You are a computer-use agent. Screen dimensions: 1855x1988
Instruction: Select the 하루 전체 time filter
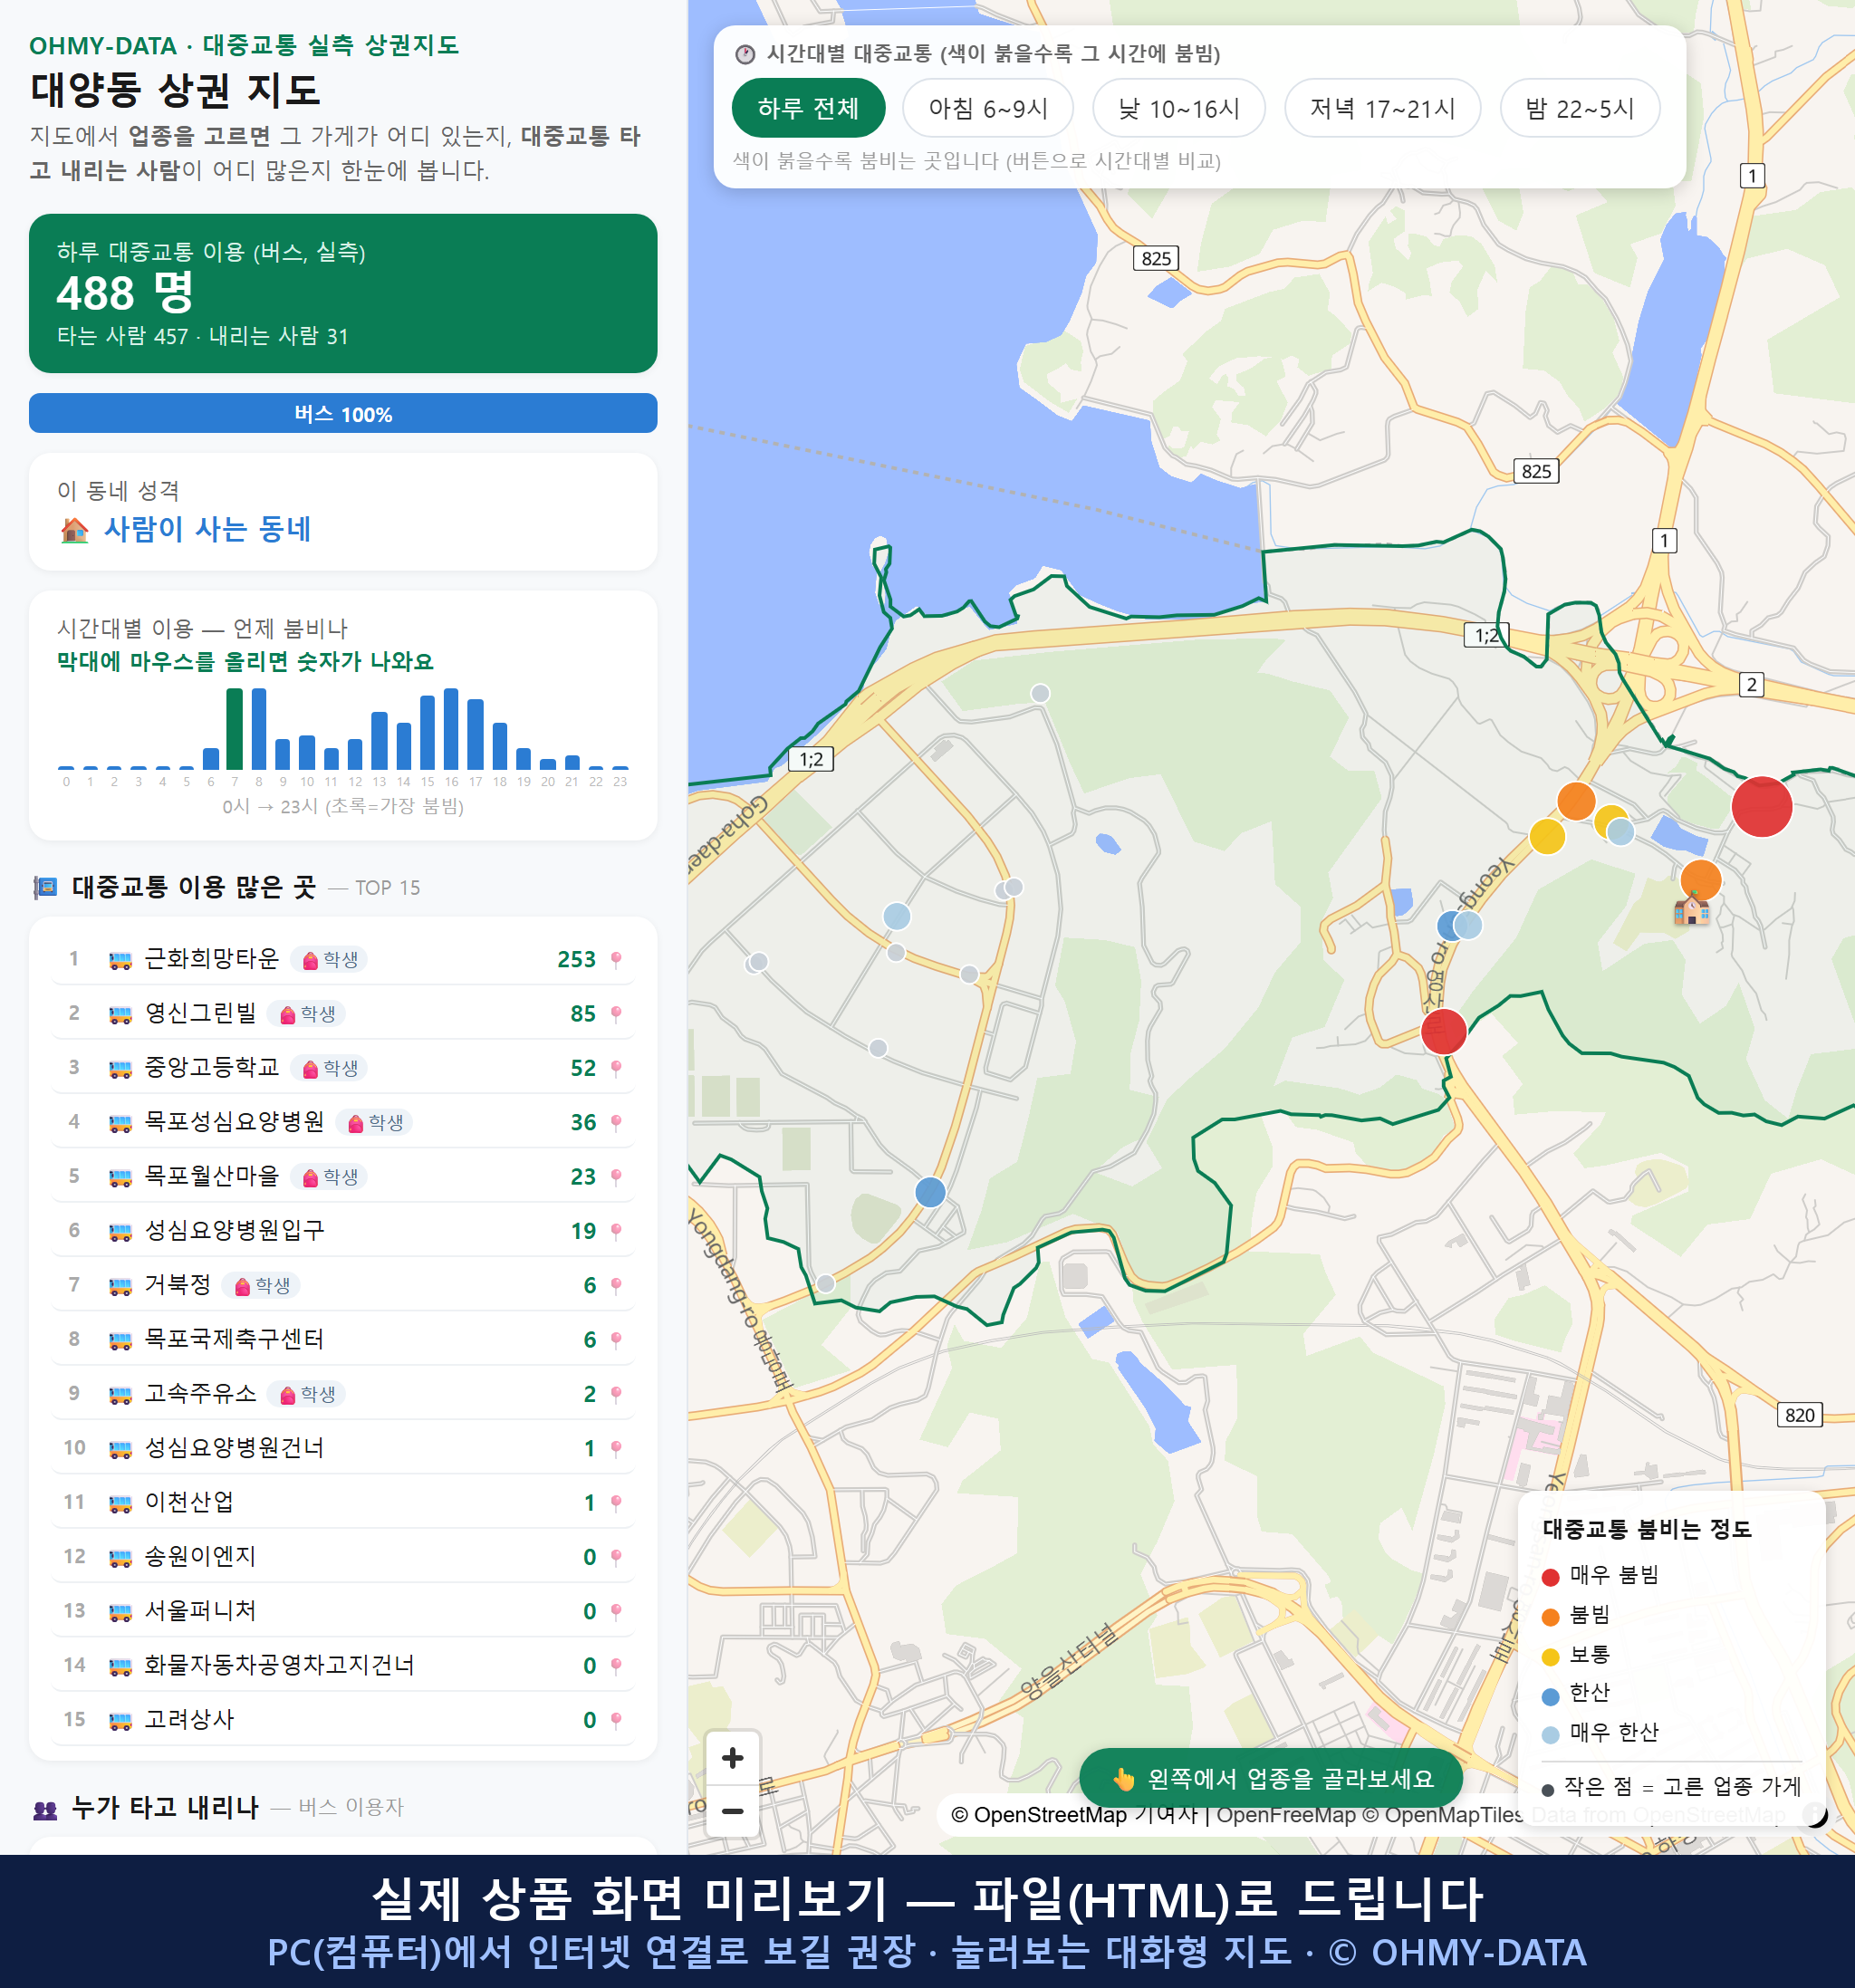(x=808, y=108)
